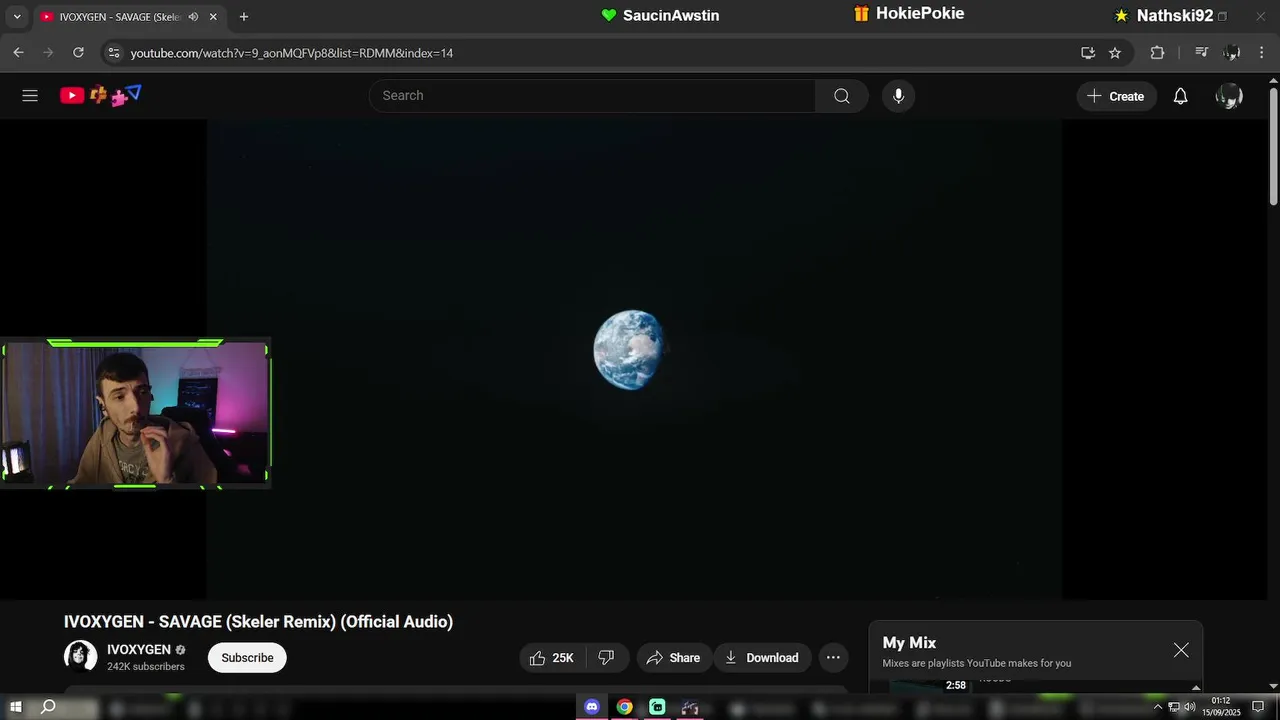Open the teal app icon beside Chrome on the taskbar
This screenshot has height=720, width=1280.
point(657,707)
